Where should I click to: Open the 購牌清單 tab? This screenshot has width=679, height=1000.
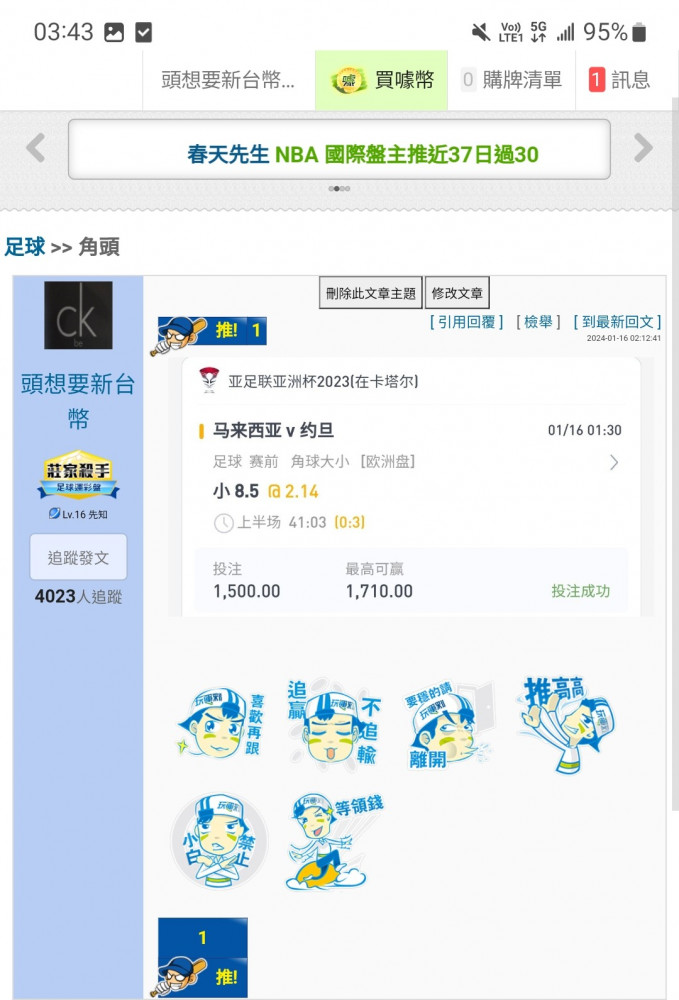[511, 80]
